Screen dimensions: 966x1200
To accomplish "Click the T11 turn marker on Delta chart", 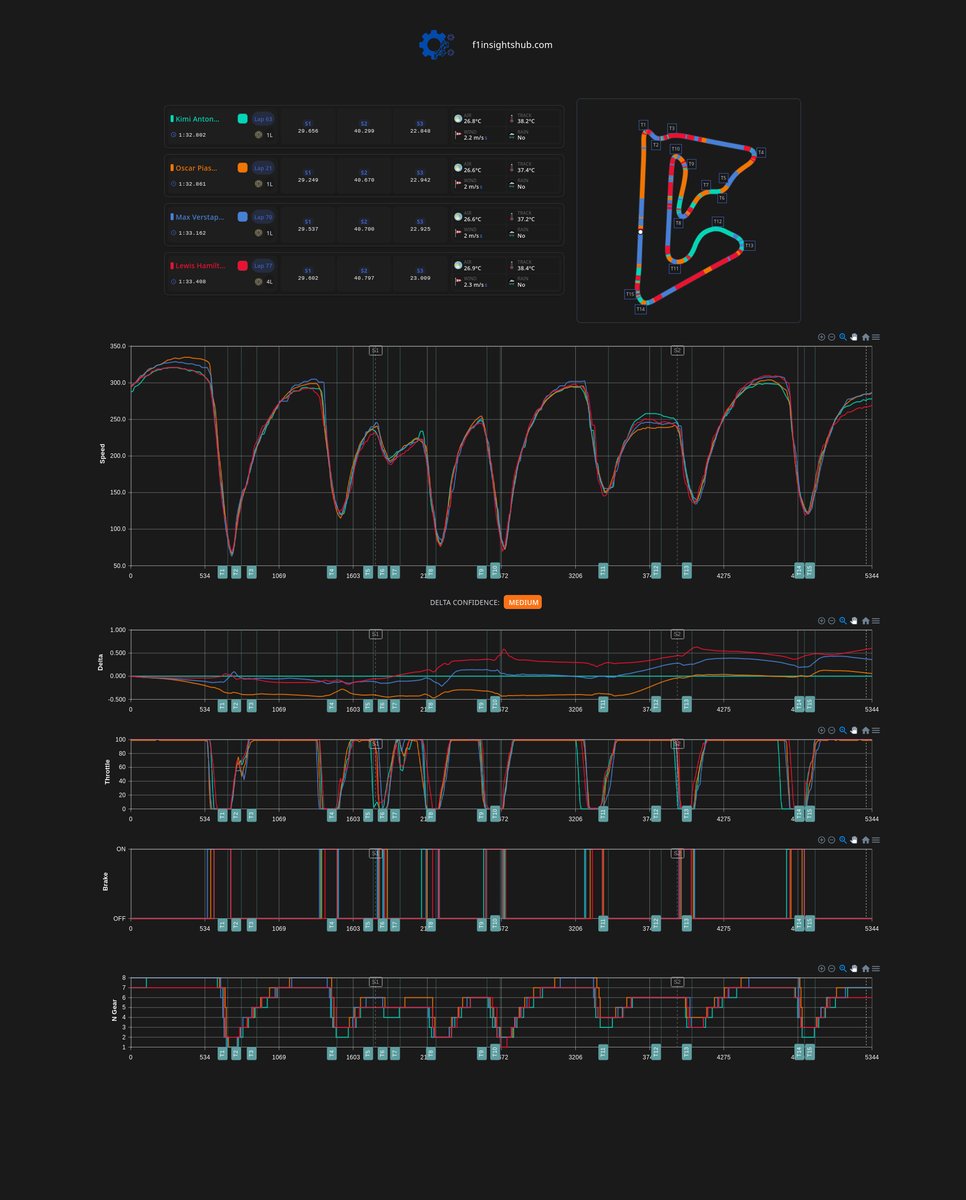I will pyautogui.click(x=603, y=704).
